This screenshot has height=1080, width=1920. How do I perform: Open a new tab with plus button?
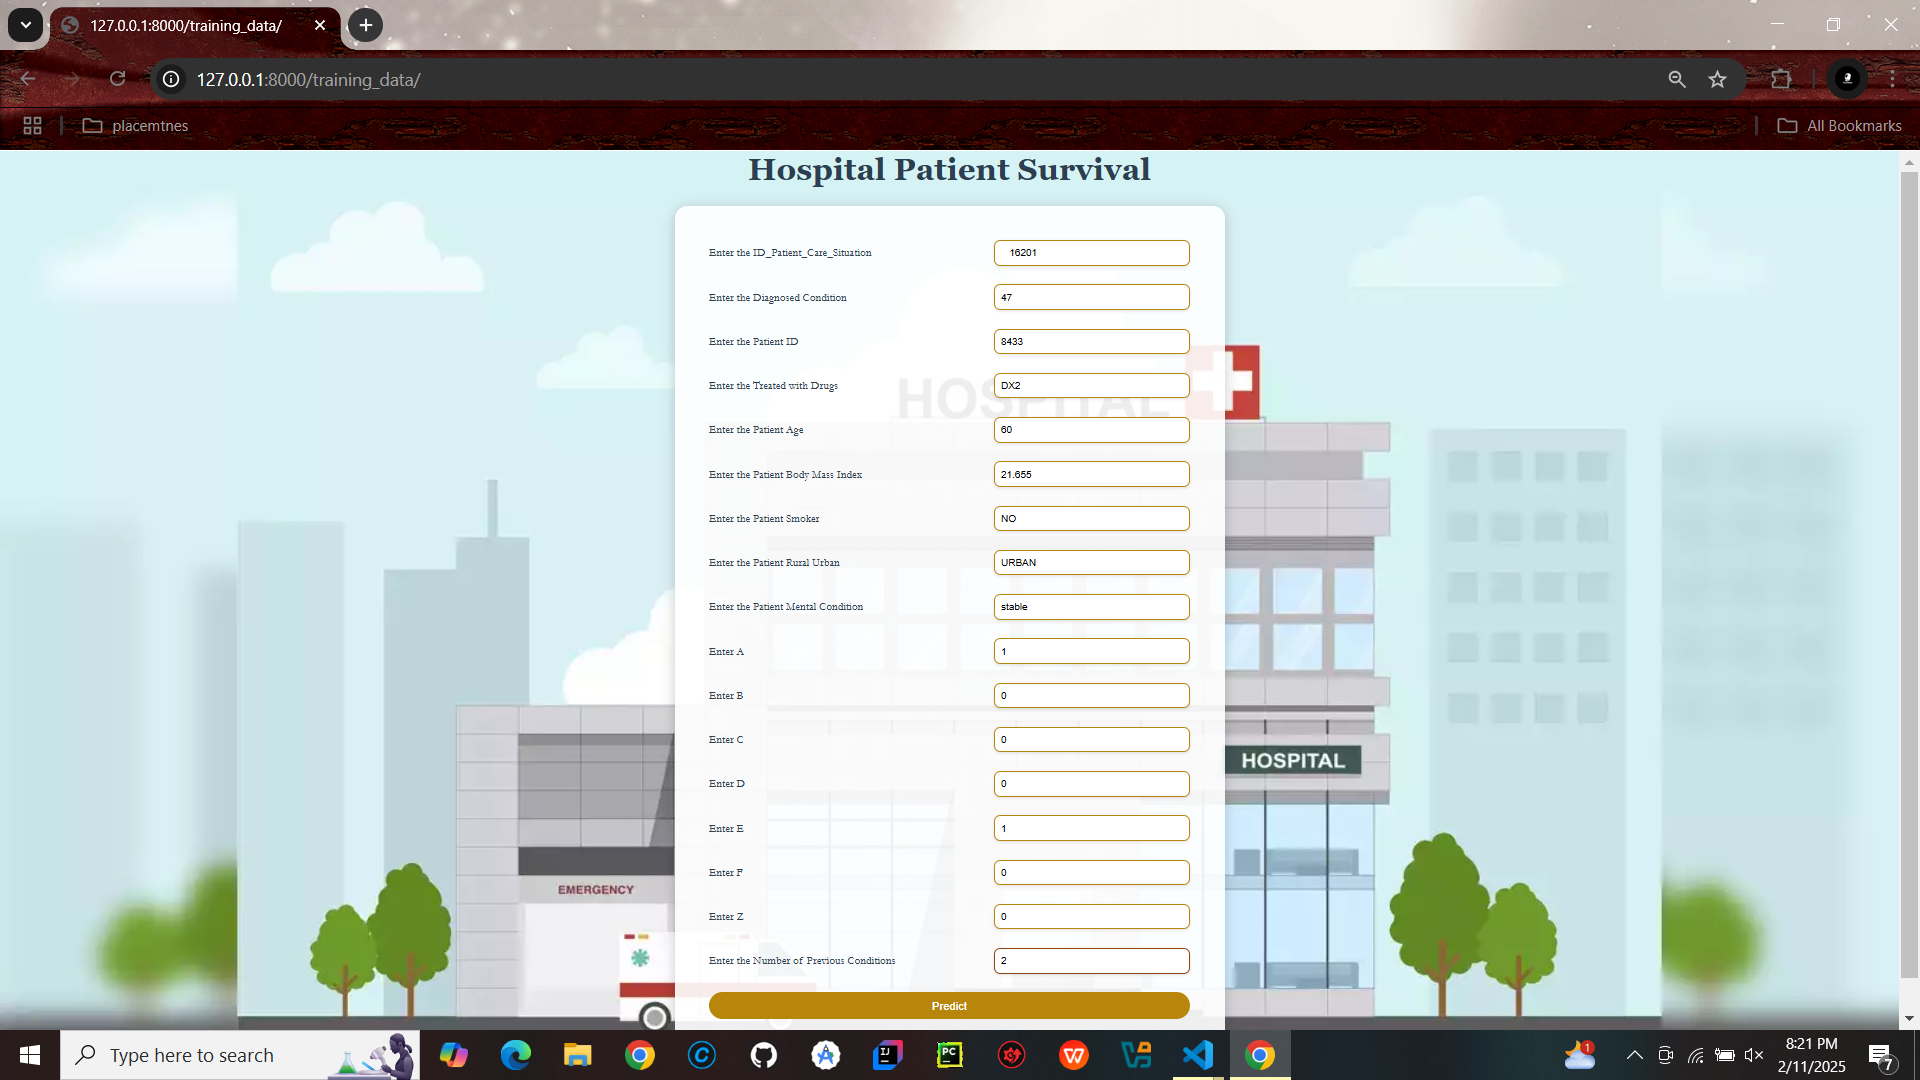pyautogui.click(x=366, y=25)
